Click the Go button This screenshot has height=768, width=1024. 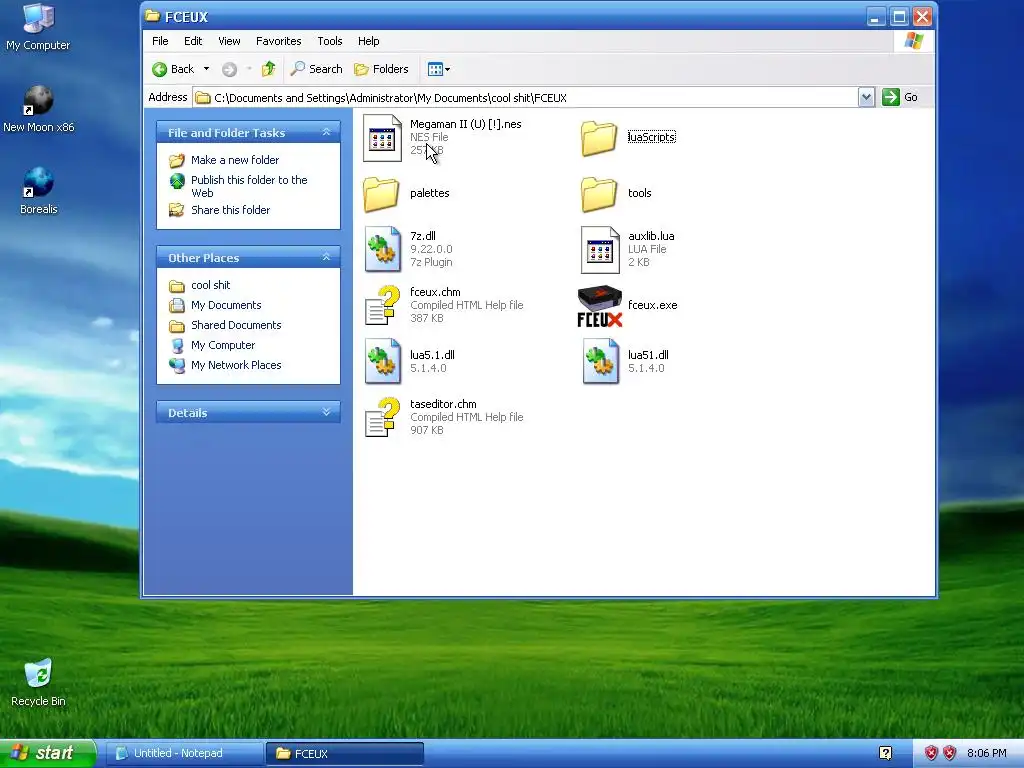[900, 97]
